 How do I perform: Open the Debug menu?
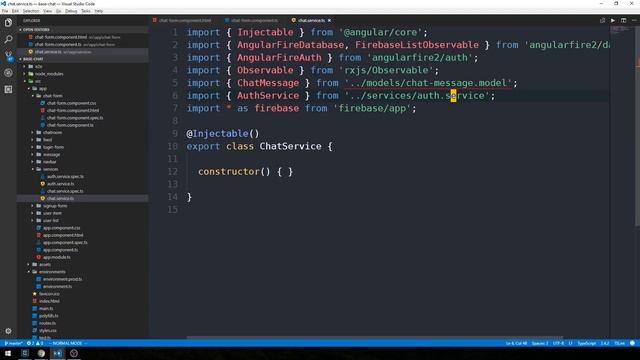(71, 11)
